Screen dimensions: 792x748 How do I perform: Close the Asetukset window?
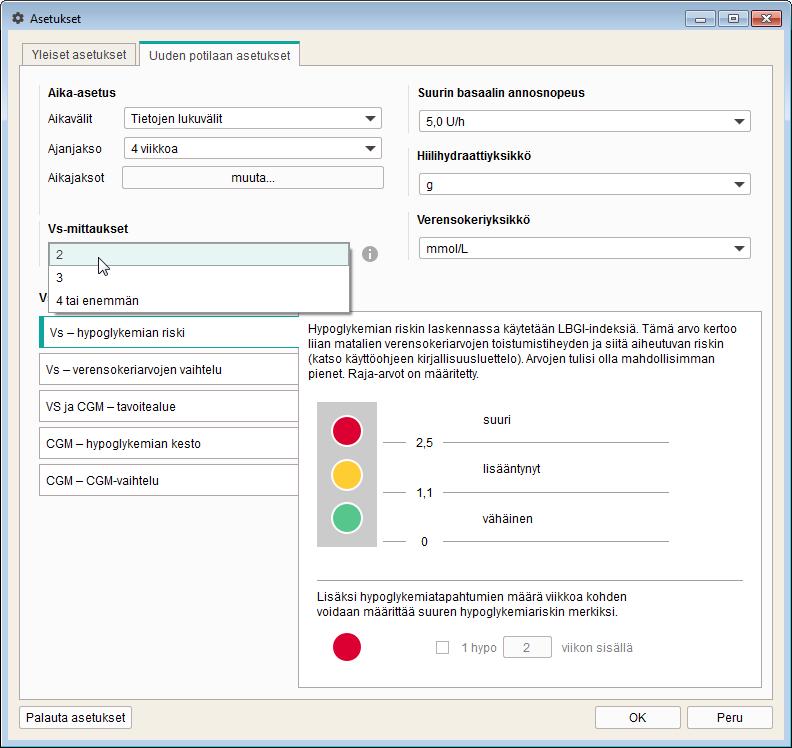tap(766, 19)
